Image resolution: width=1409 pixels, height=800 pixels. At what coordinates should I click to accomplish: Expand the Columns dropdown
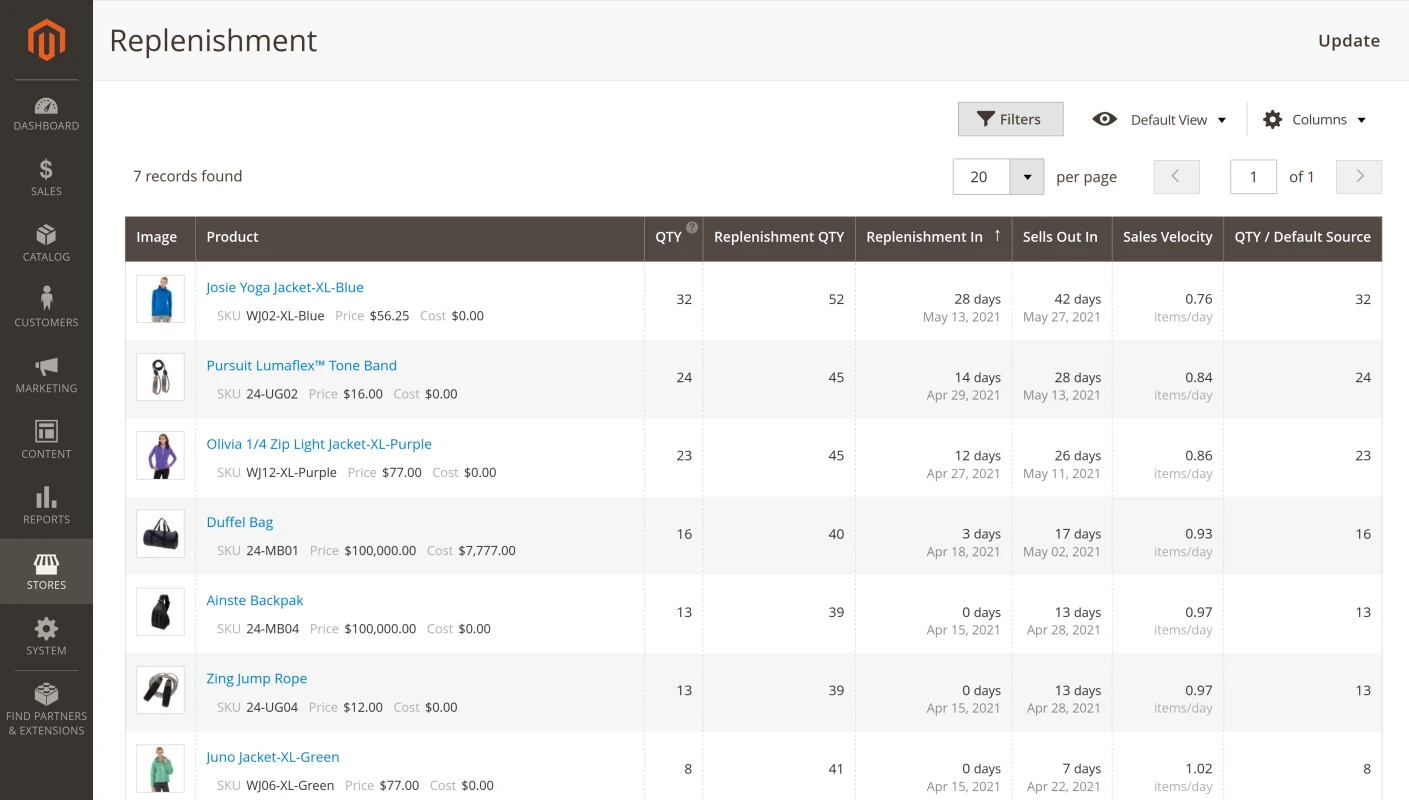(1314, 120)
